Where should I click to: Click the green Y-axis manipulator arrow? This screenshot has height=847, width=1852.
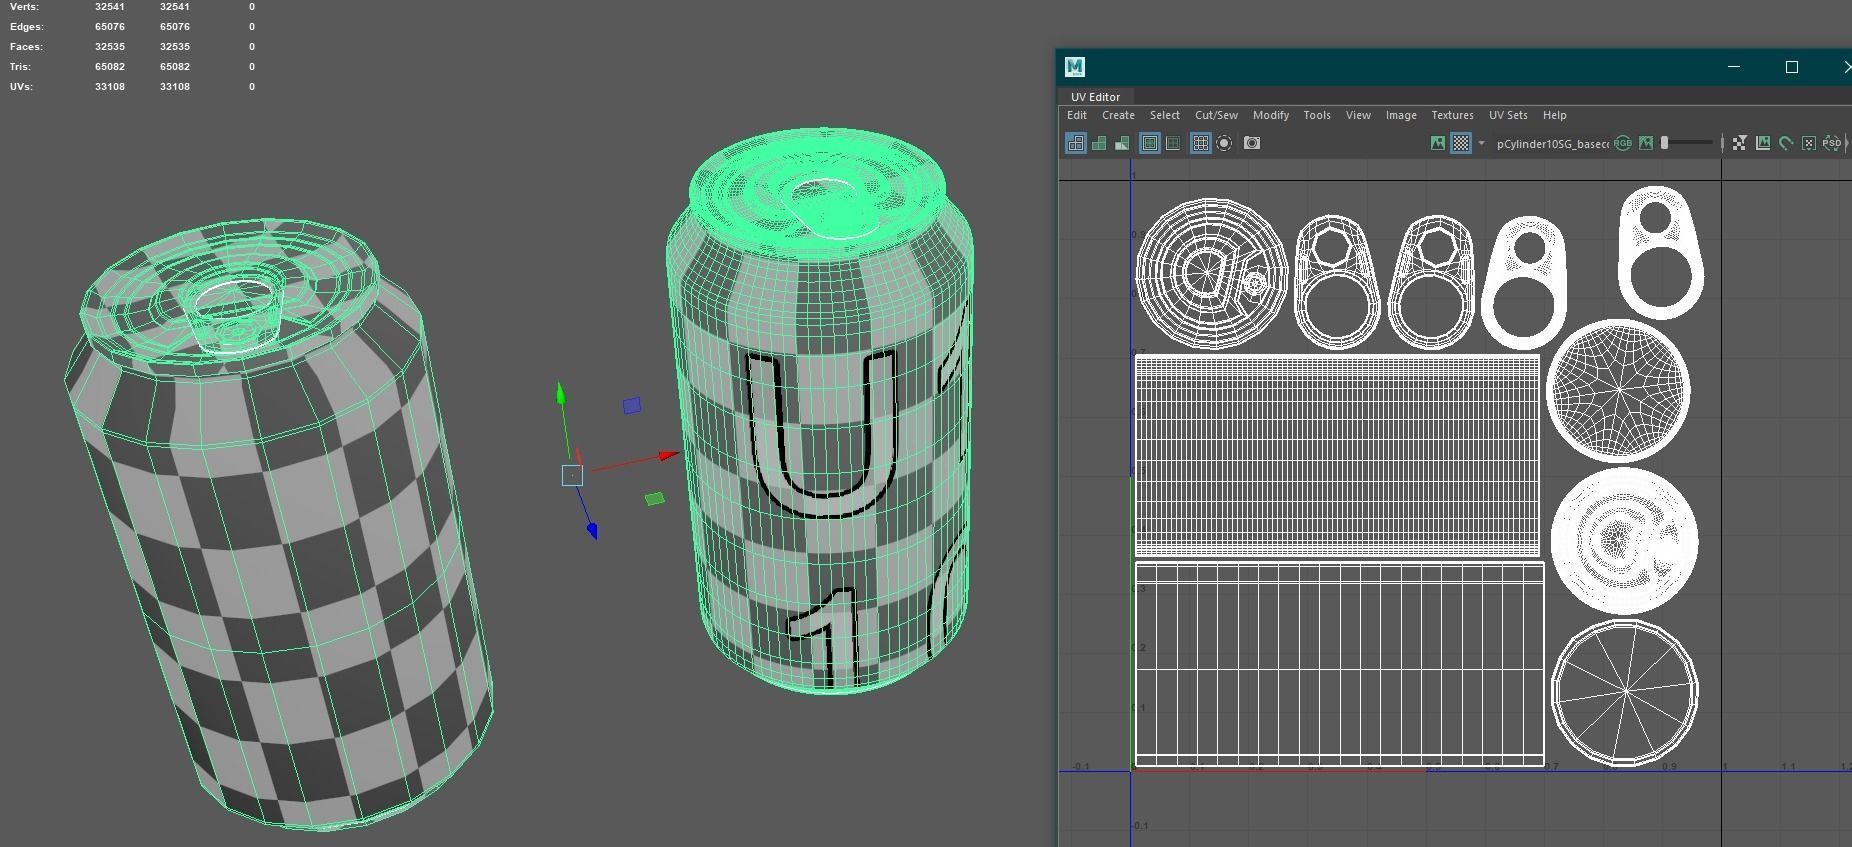click(x=561, y=393)
